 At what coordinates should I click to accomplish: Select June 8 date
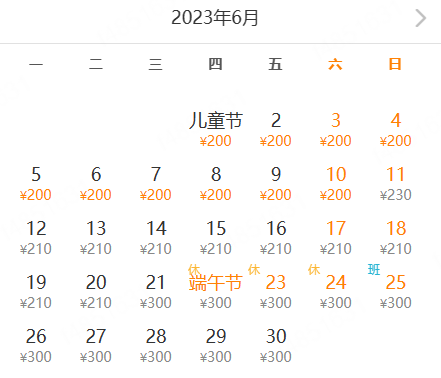coord(216,183)
